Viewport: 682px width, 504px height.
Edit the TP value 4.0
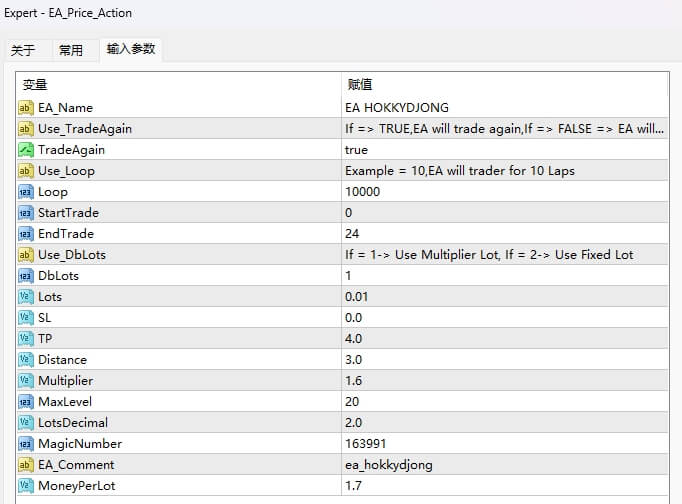coord(354,339)
